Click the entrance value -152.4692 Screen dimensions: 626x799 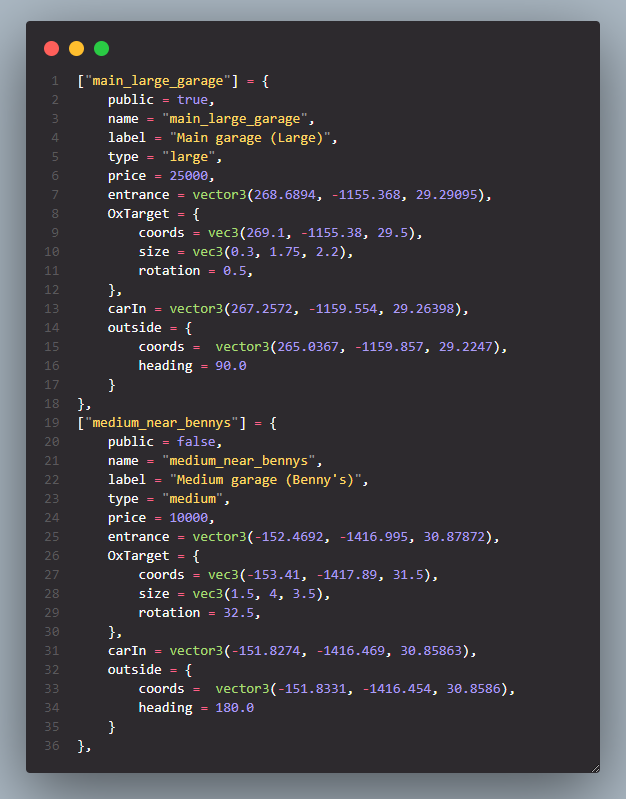point(289,537)
